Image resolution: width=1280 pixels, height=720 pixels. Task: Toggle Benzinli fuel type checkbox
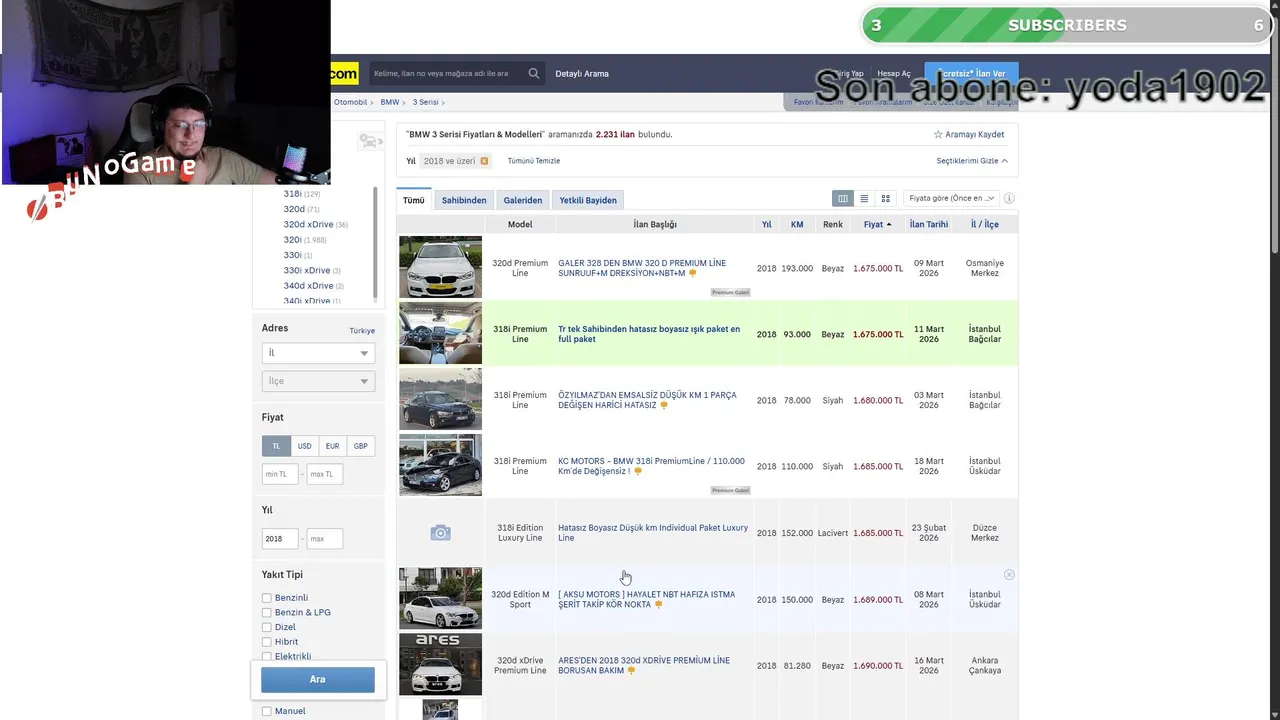(x=267, y=598)
